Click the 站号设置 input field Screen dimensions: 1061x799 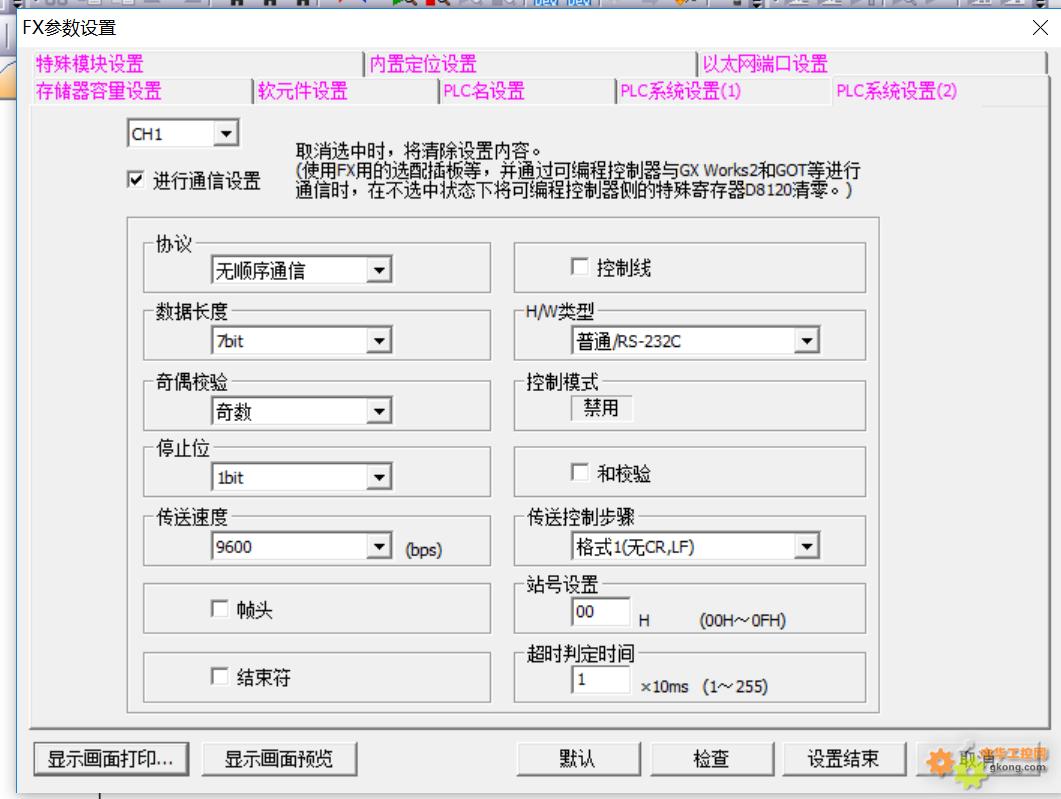click(x=601, y=612)
